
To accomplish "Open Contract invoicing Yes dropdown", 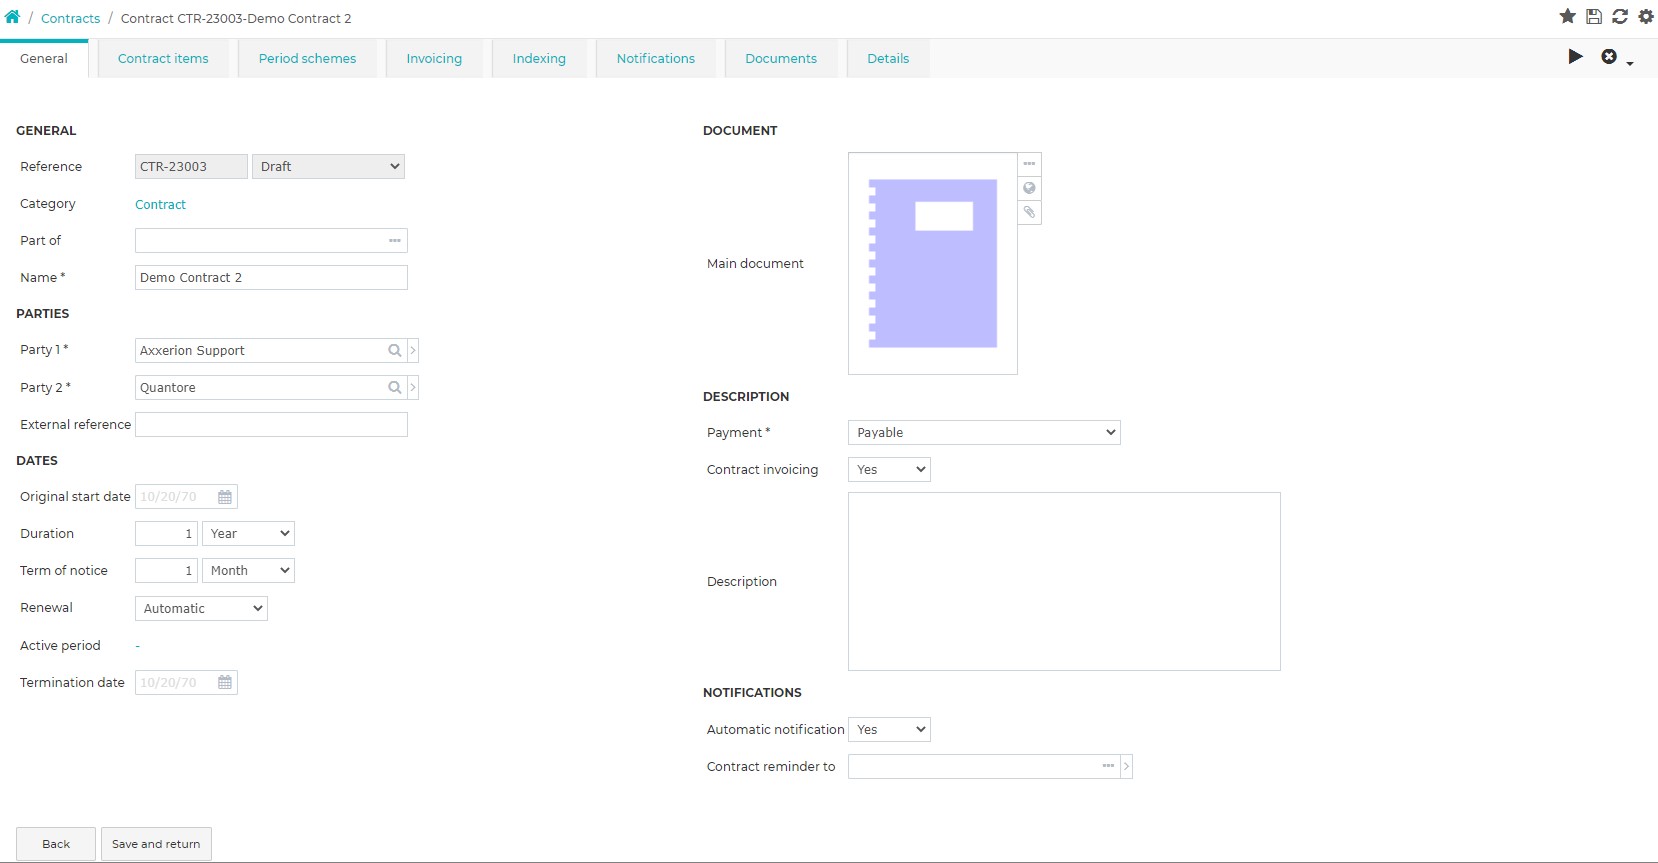I will pyautogui.click(x=889, y=470).
